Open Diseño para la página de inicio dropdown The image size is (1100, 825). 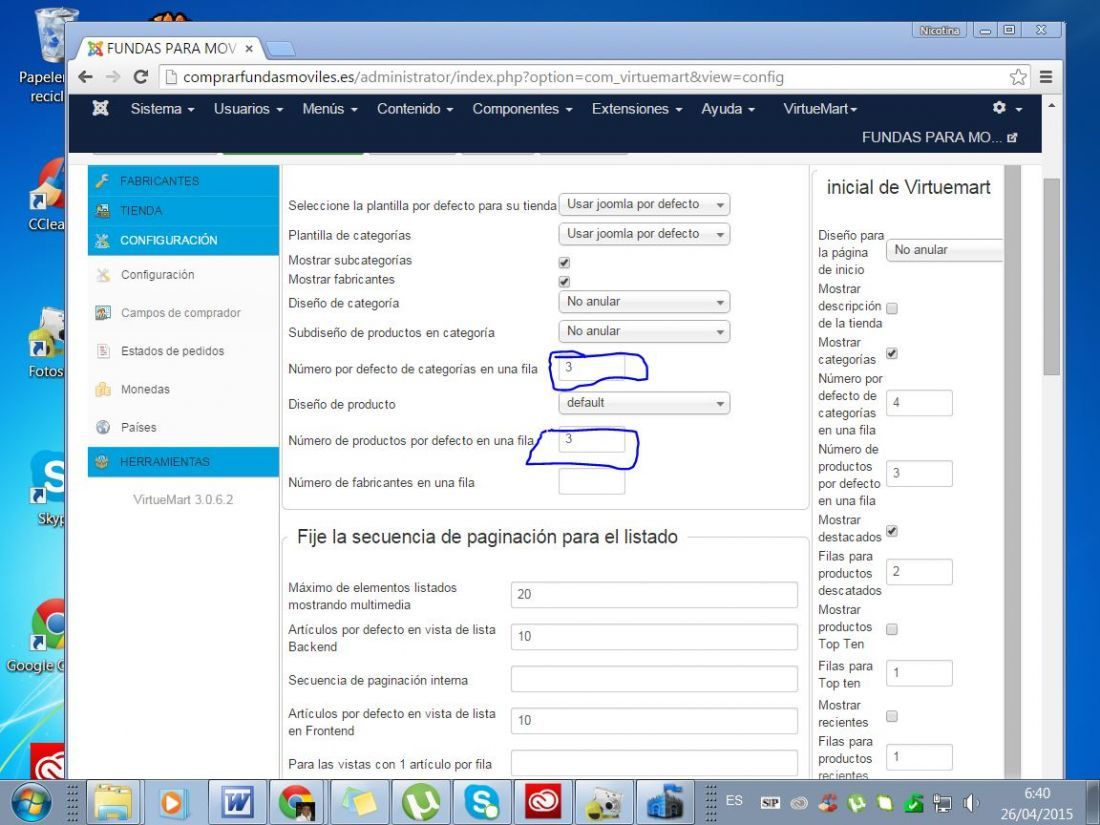(944, 250)
